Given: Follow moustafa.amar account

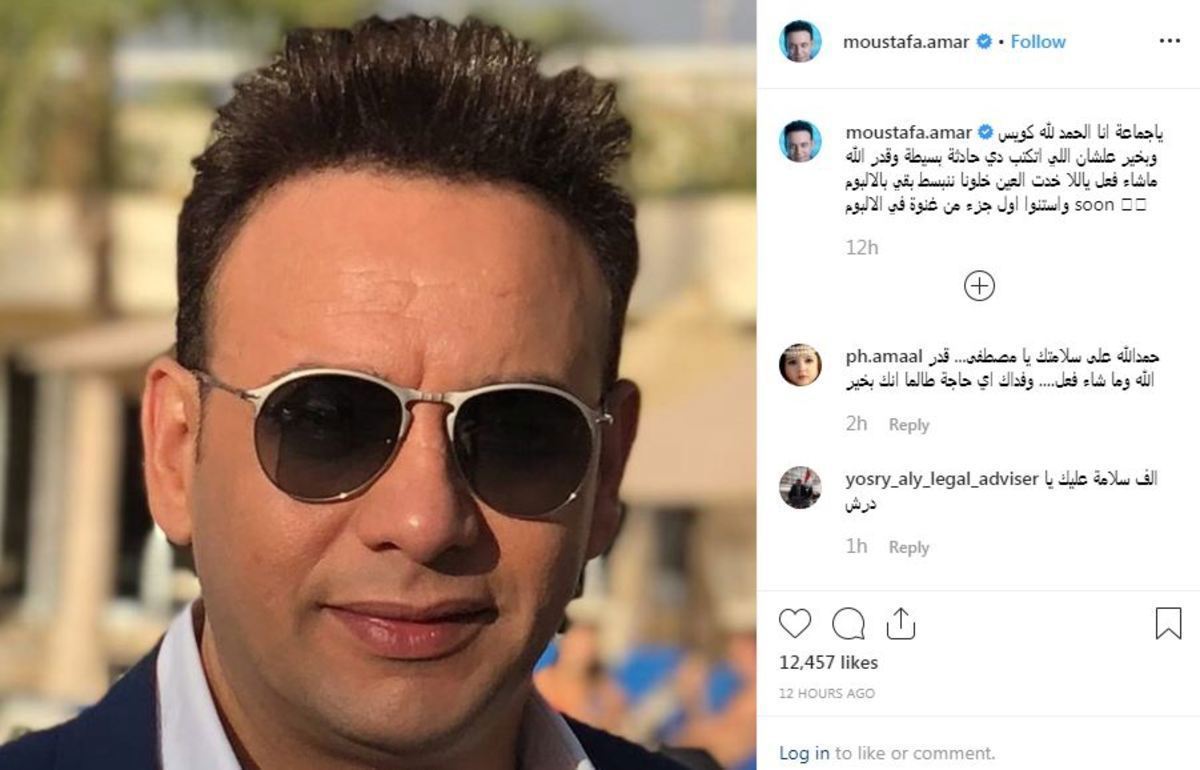Looking at the screenshot, I should point(1038,41).
